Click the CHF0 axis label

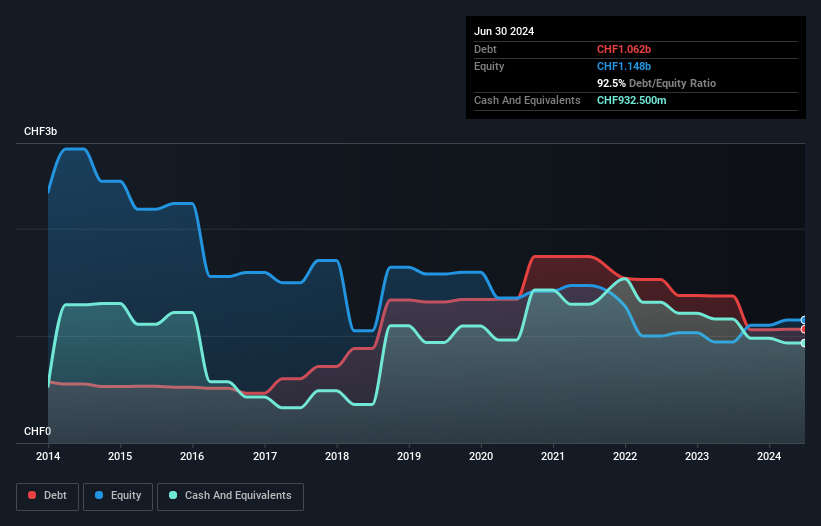(x=37, y=431)
